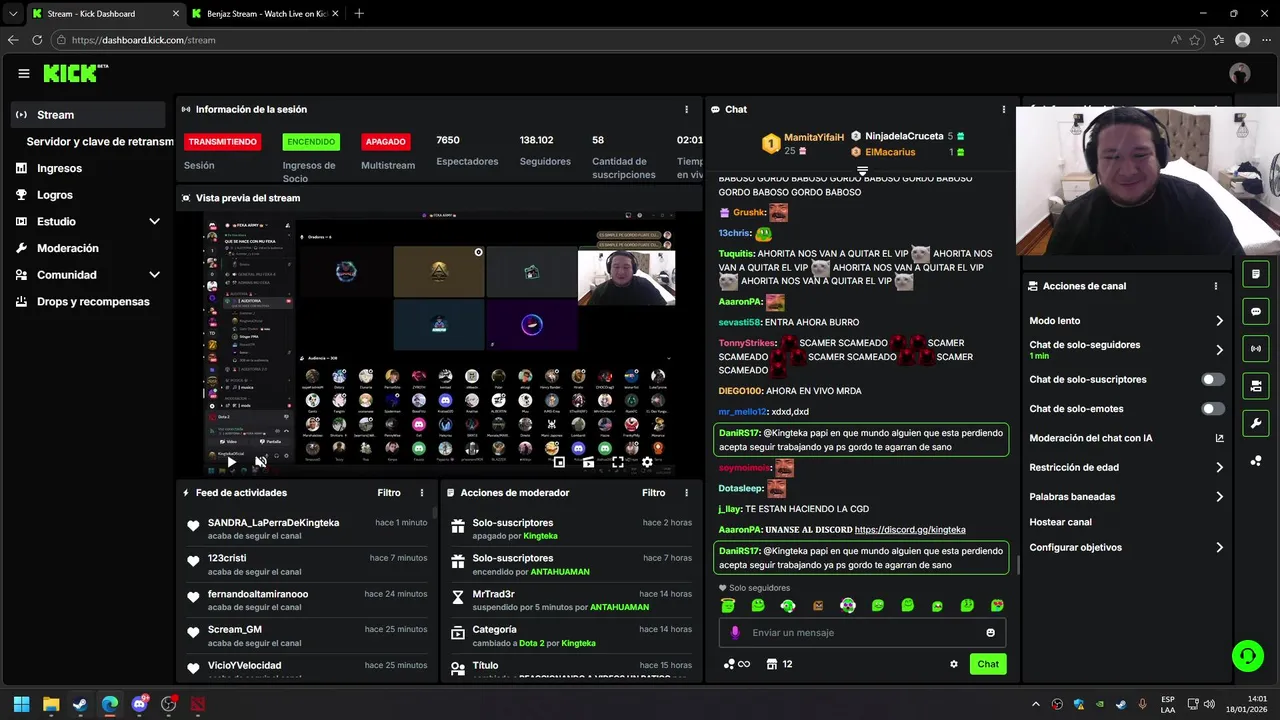The height and width of the screenshot is (720, 1280).
Task: Open options menu for Información de la sesión panel
Action: coord(686,109)
